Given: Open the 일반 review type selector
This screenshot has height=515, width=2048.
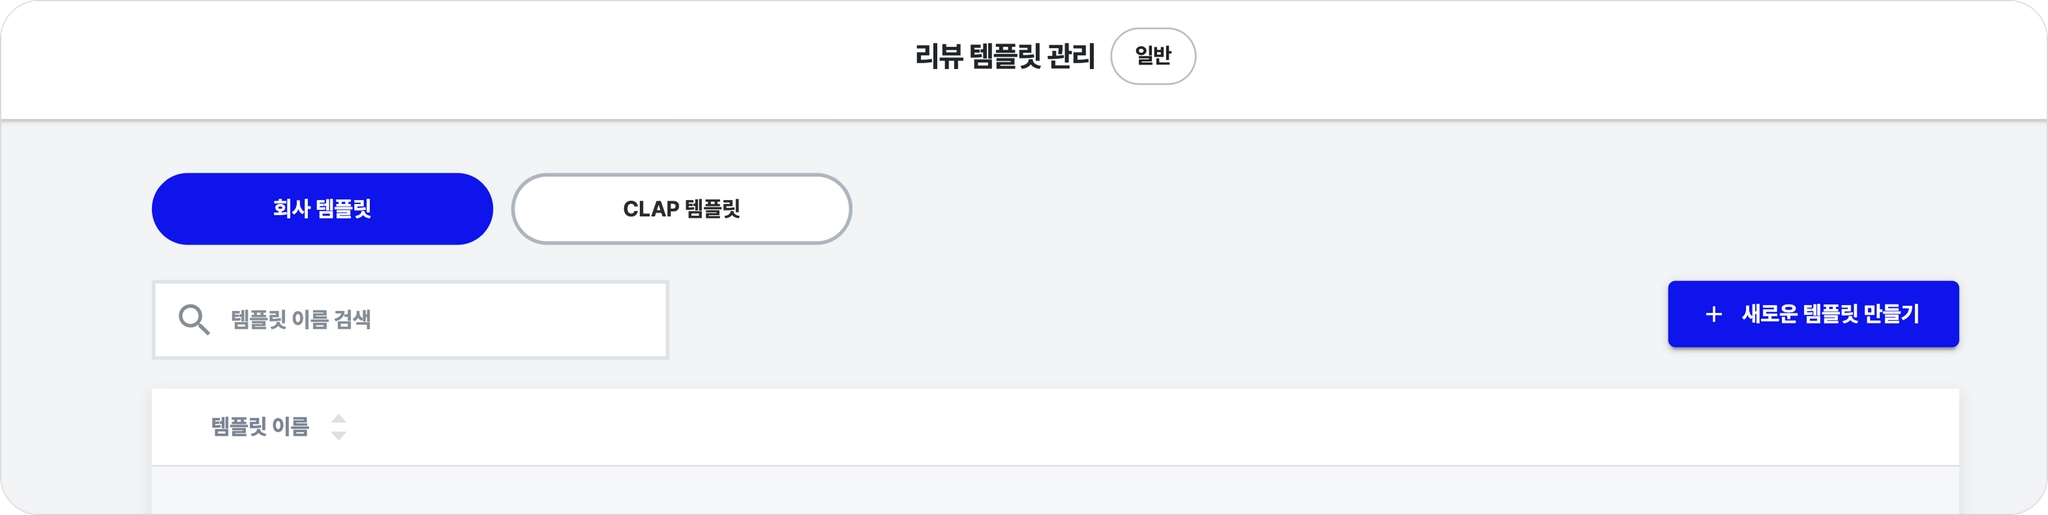Looking at the screenshot, I should pyautogui.click(x=1152, y=56).
